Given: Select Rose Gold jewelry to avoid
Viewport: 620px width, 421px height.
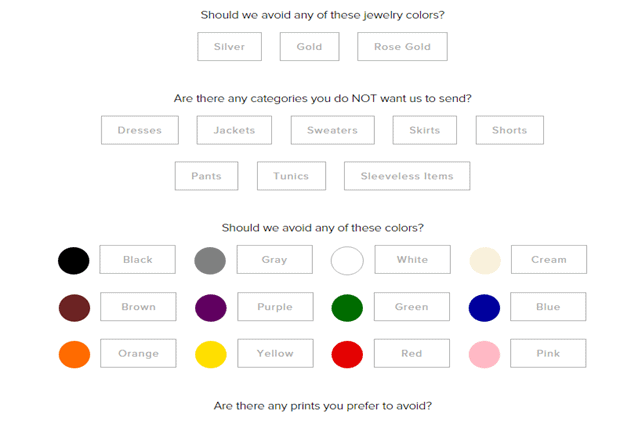Looking at the screenshot, I should (402, 47).
